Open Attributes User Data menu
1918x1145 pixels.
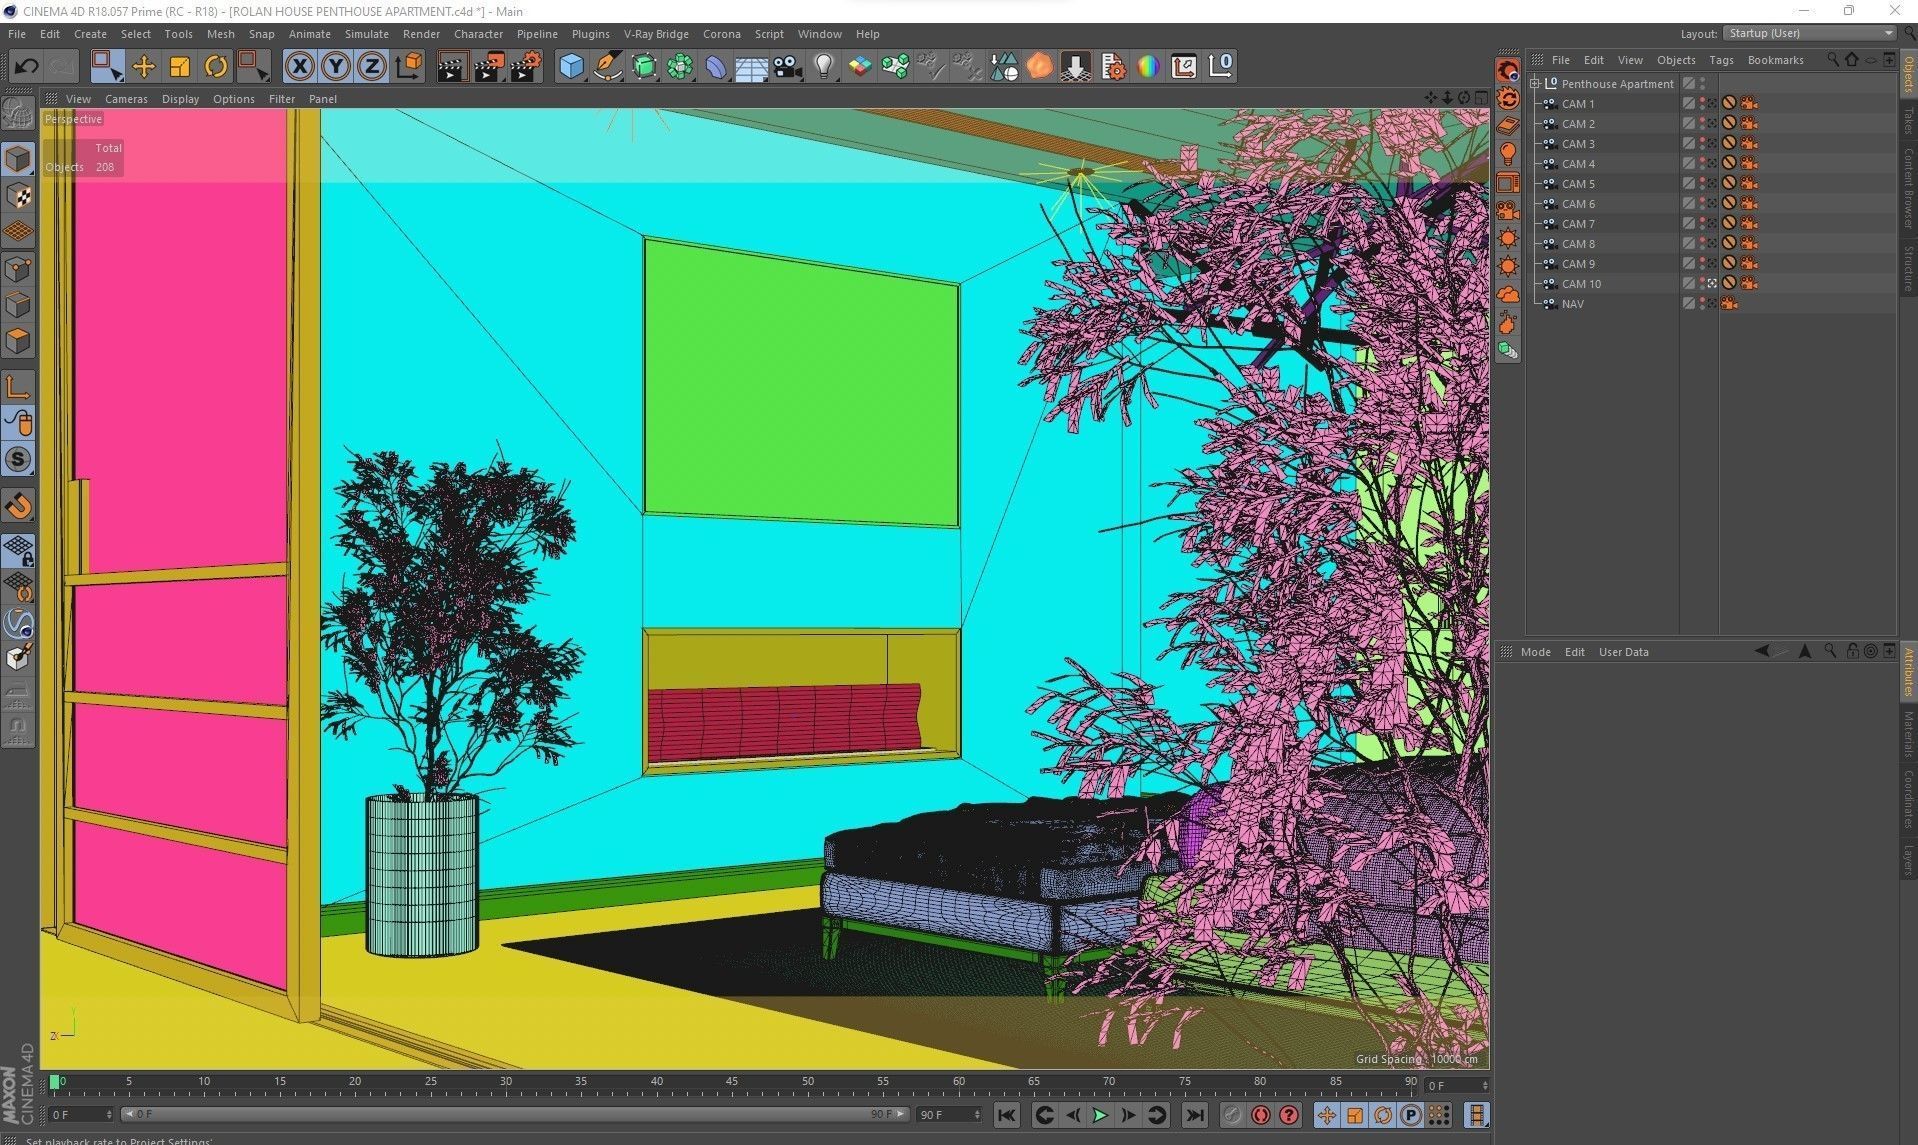(1623, 652)
